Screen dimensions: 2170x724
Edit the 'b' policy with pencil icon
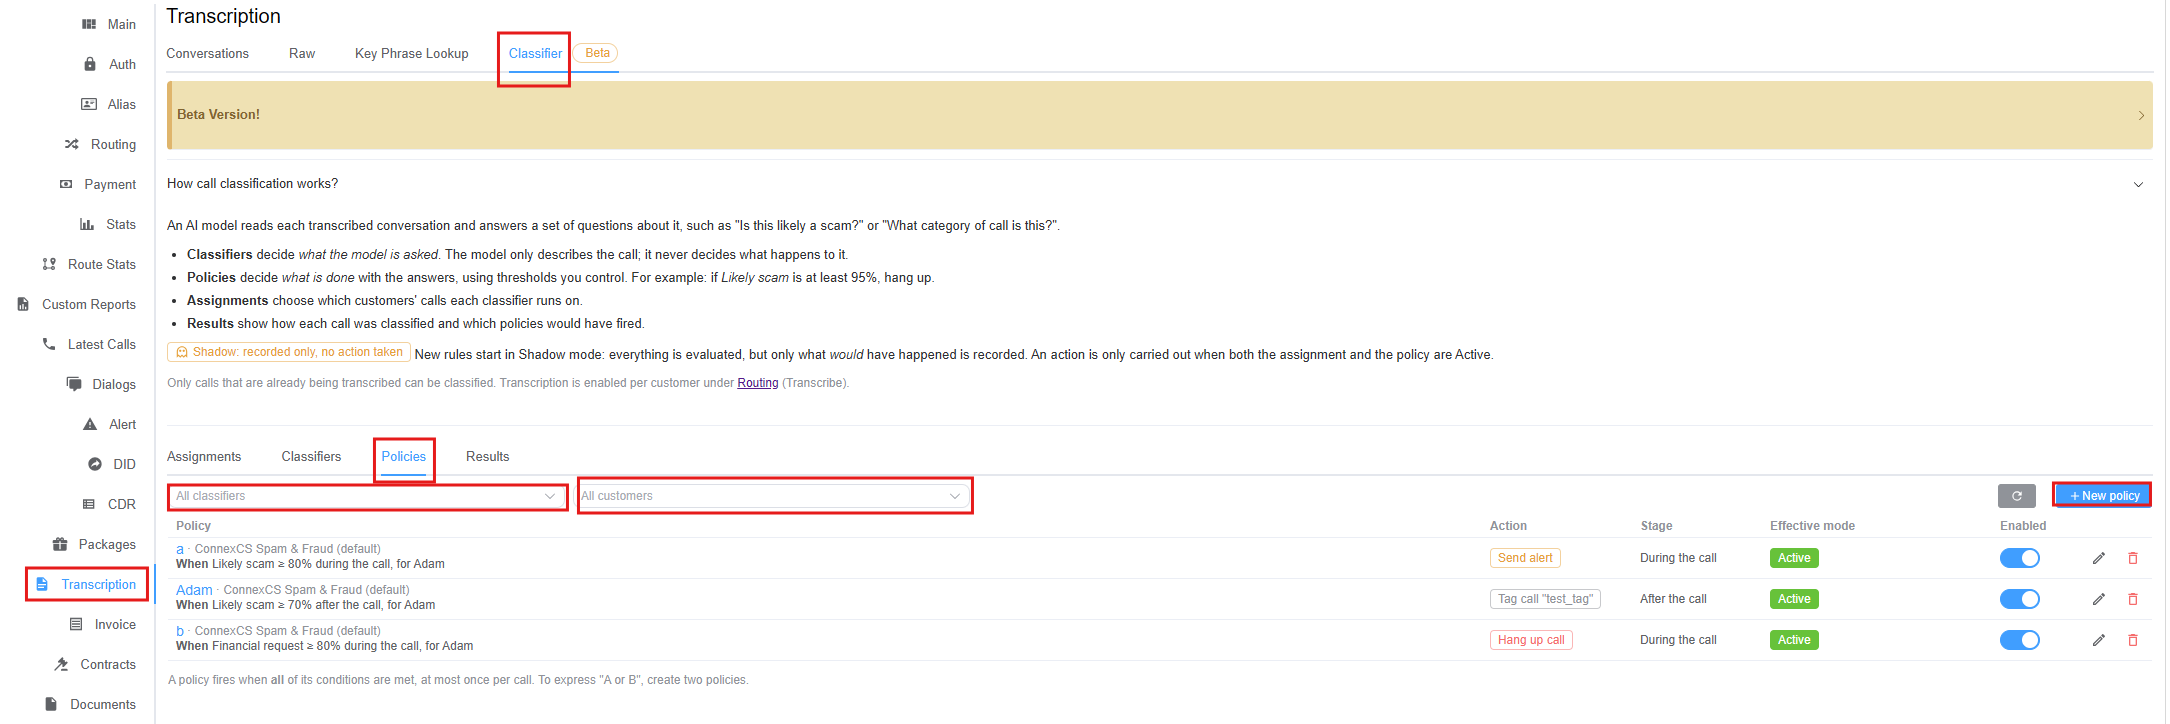(x=2098, y=640)
